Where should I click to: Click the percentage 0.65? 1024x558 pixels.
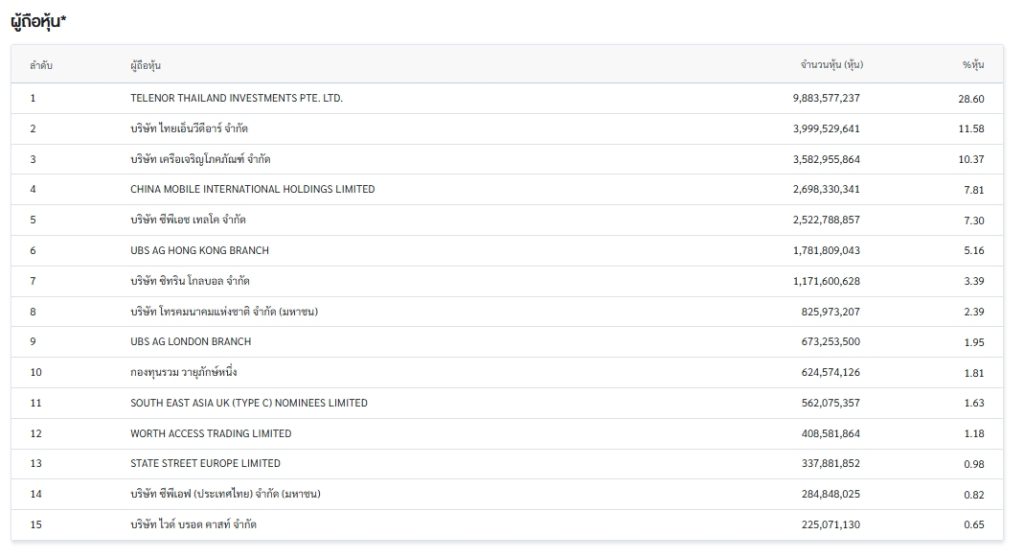(974, 525)
